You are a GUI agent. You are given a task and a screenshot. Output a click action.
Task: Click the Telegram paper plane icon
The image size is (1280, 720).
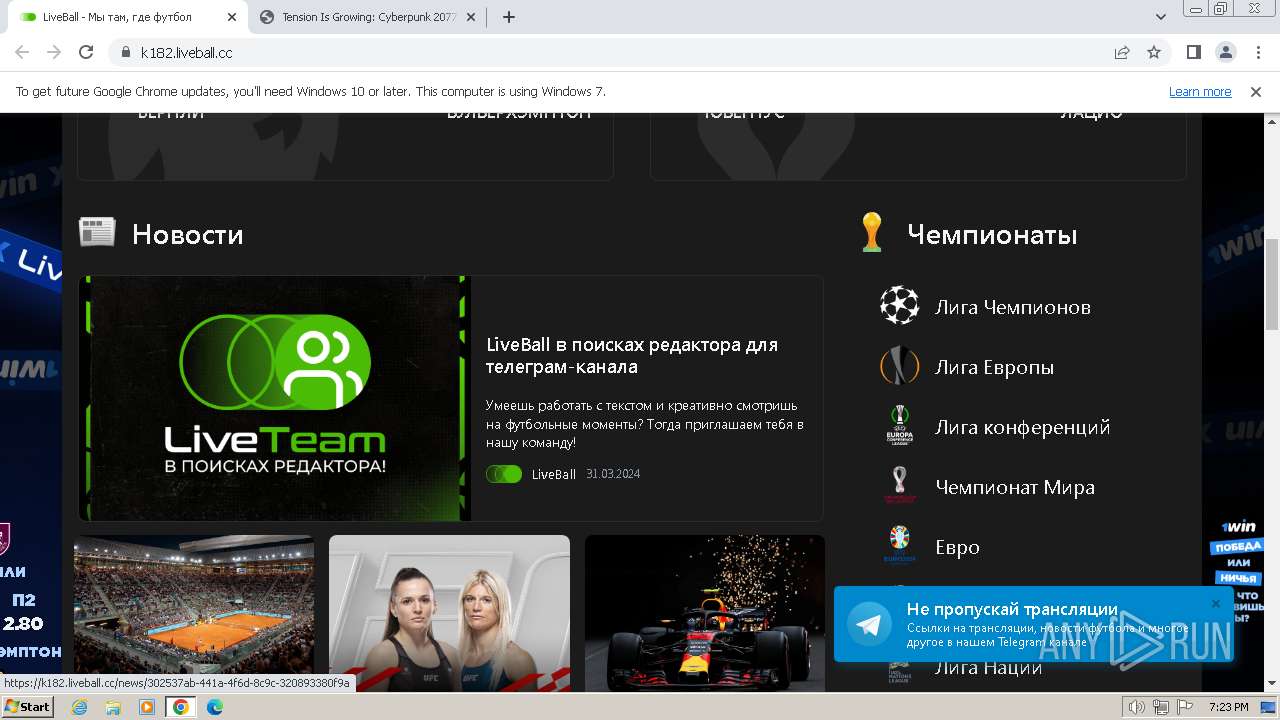click(869, 624)
